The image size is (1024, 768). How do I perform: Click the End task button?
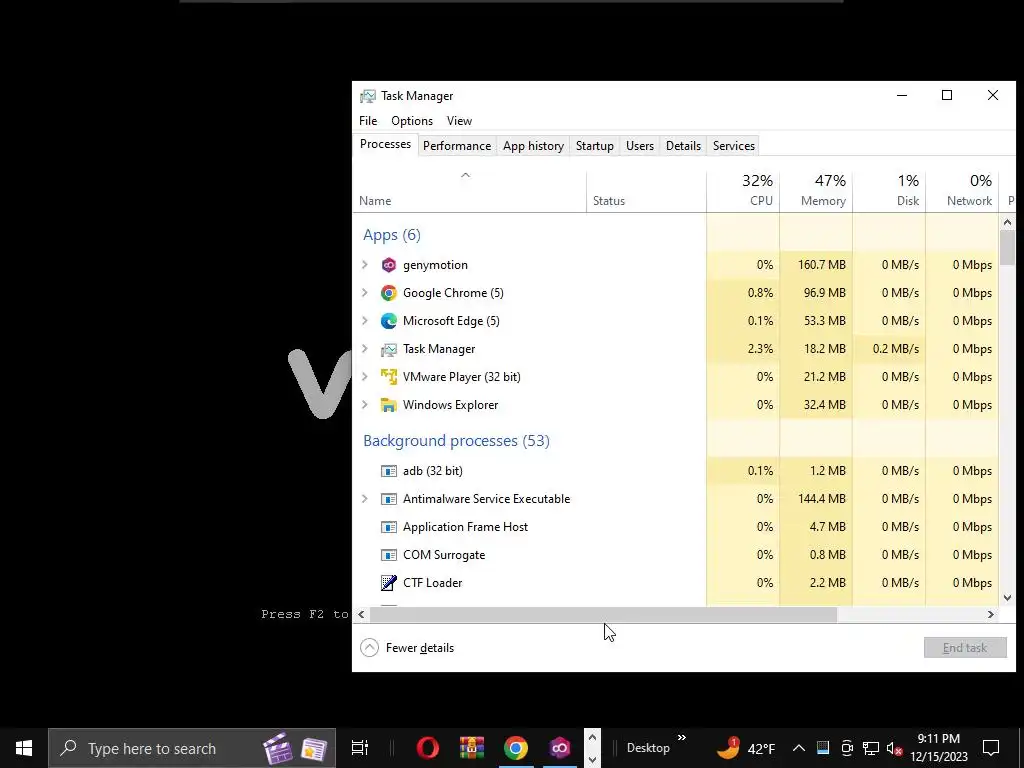[965, 648]
